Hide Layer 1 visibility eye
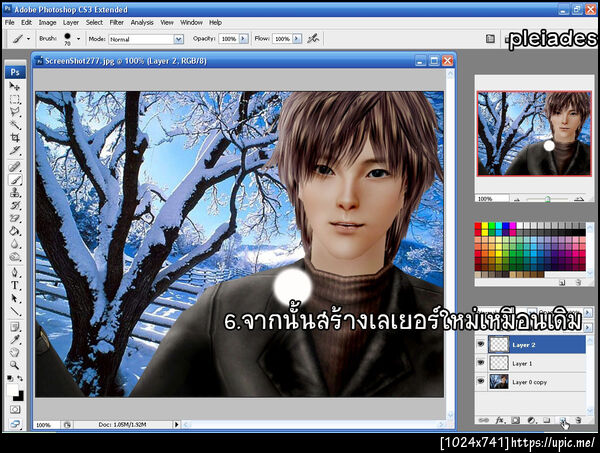600x453 pixels. [481, 363]
